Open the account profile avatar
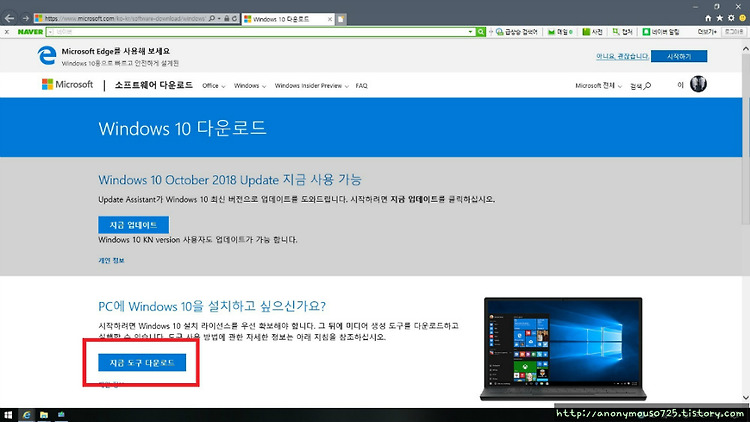Screen dimensions: 750x422 tap(698, 84)
